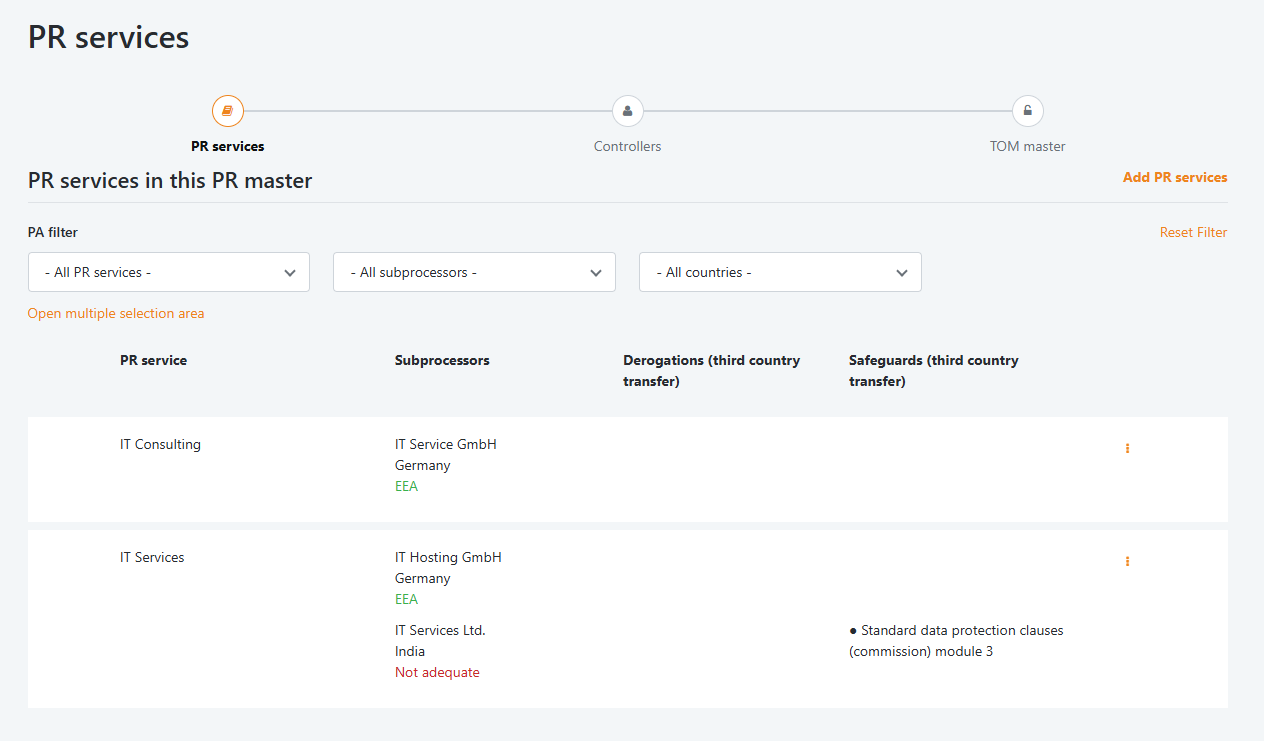Open three-dot menu for IT Consulting row
Viewport: 1264px width, 741px height.
[x=1127, y=449]
